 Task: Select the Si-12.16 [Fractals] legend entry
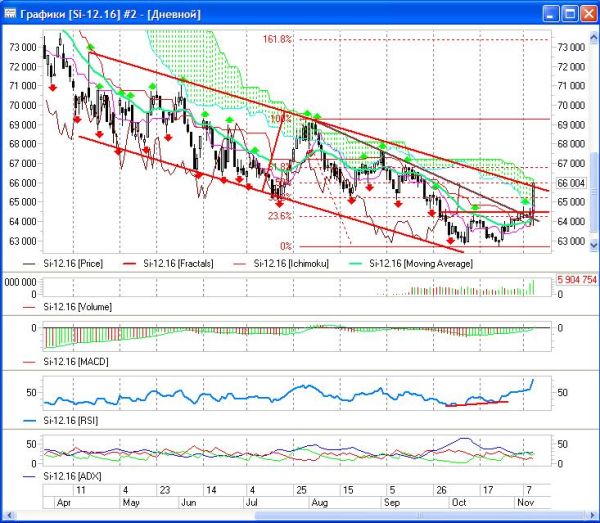[x=168, y=264]
